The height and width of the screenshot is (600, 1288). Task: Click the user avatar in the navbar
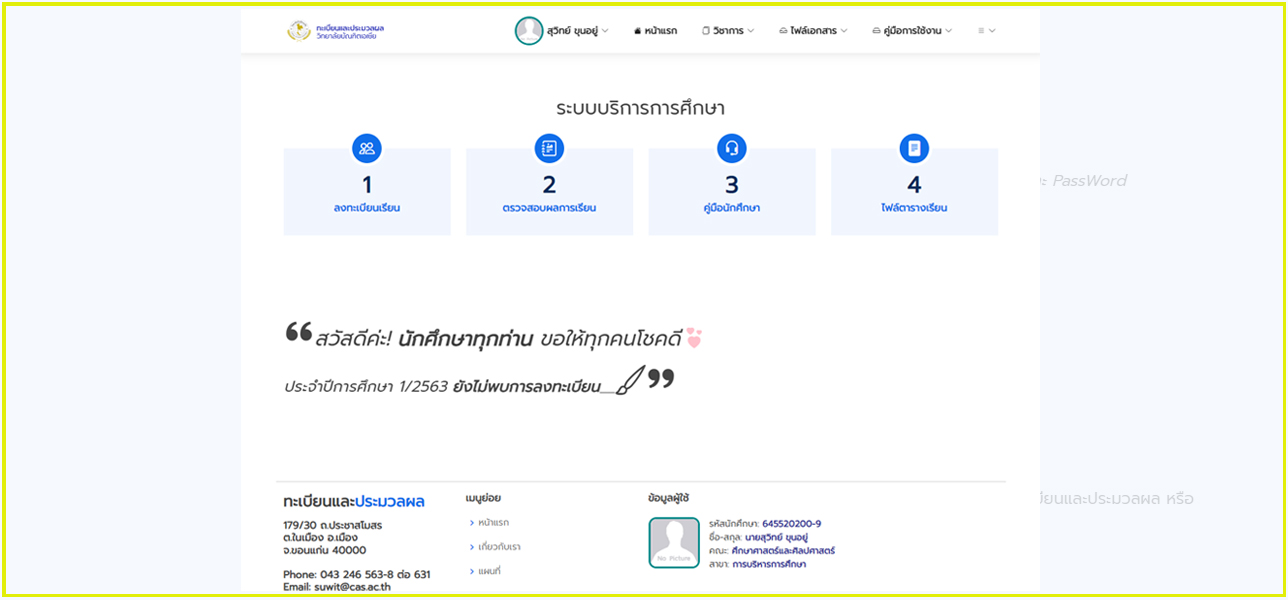point(529,31)
